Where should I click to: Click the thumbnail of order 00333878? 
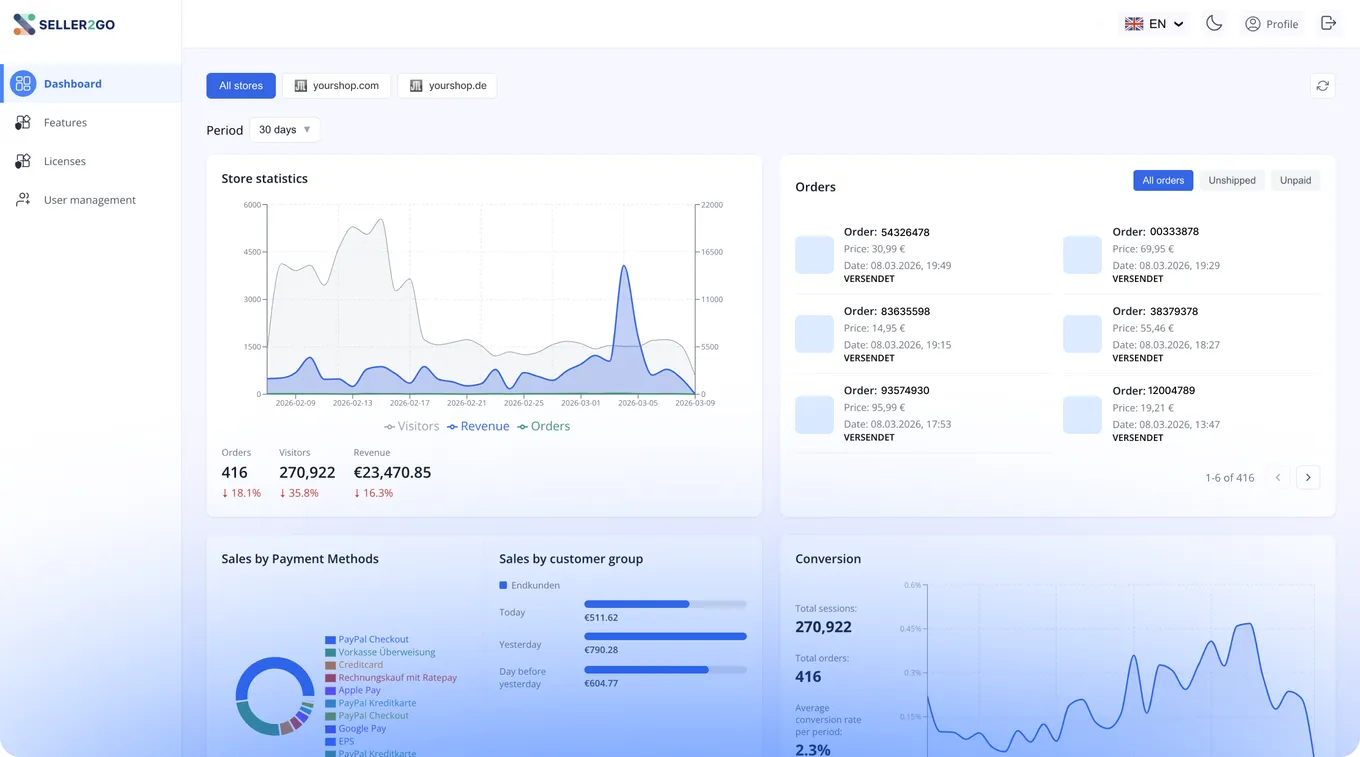pos(1082,255)
